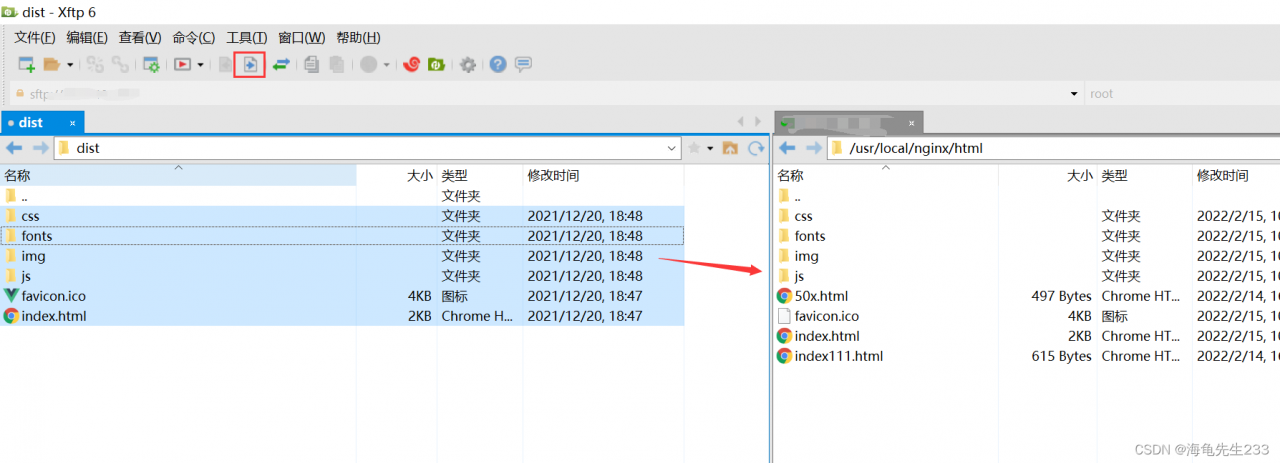The image size is (1280, 463).
Task: Click the grey globe toolbar icon
Action: (369, 65)
